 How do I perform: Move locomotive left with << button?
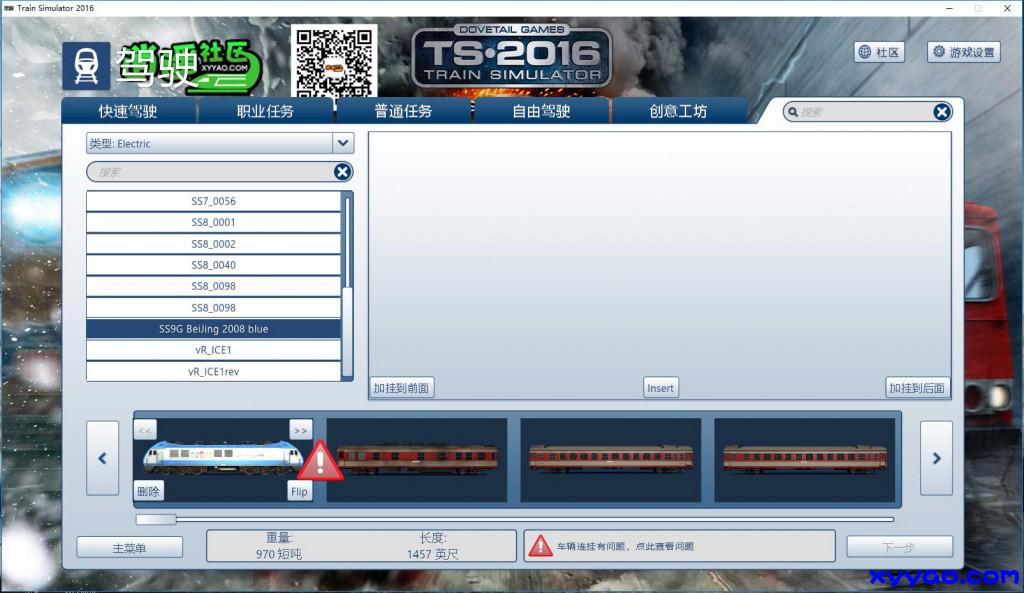[145, 430]
